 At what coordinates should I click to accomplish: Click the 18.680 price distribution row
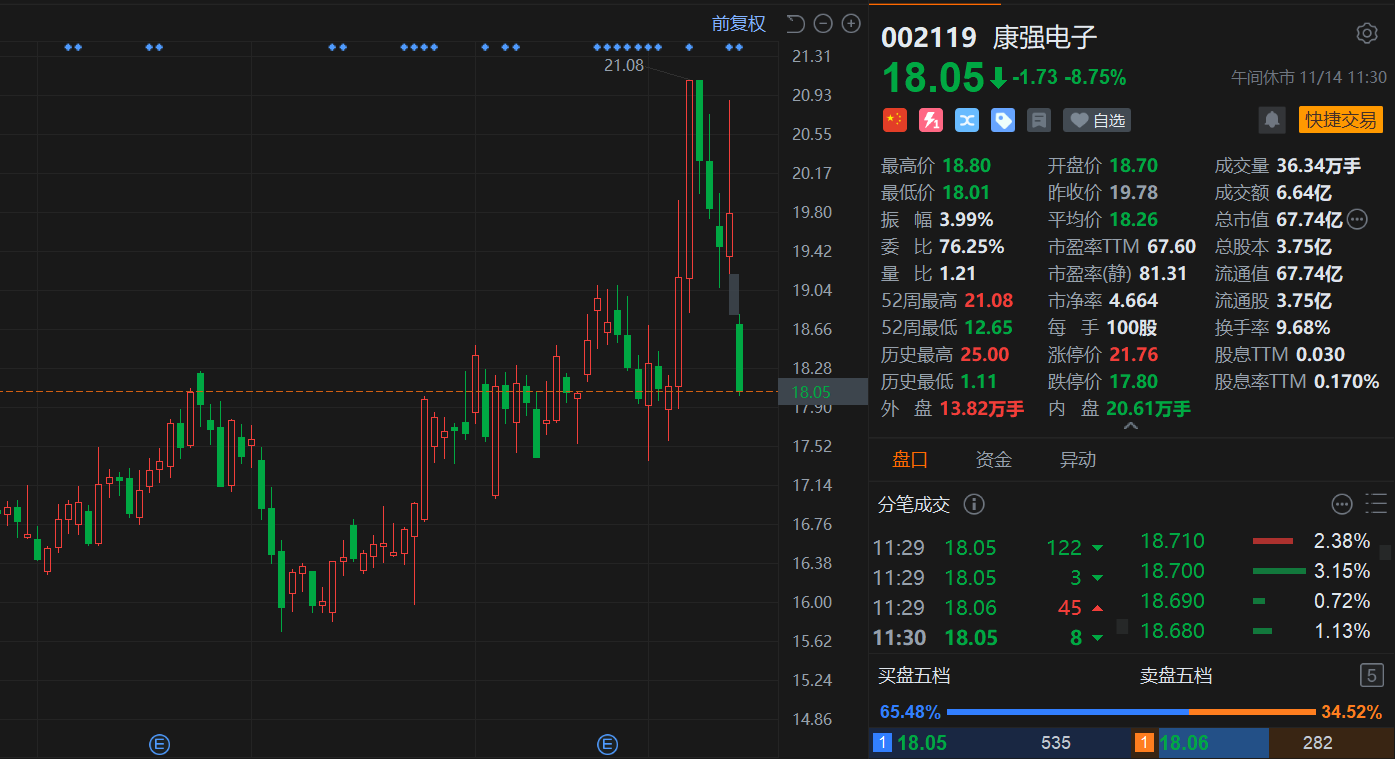click(x=1255, y=631)
